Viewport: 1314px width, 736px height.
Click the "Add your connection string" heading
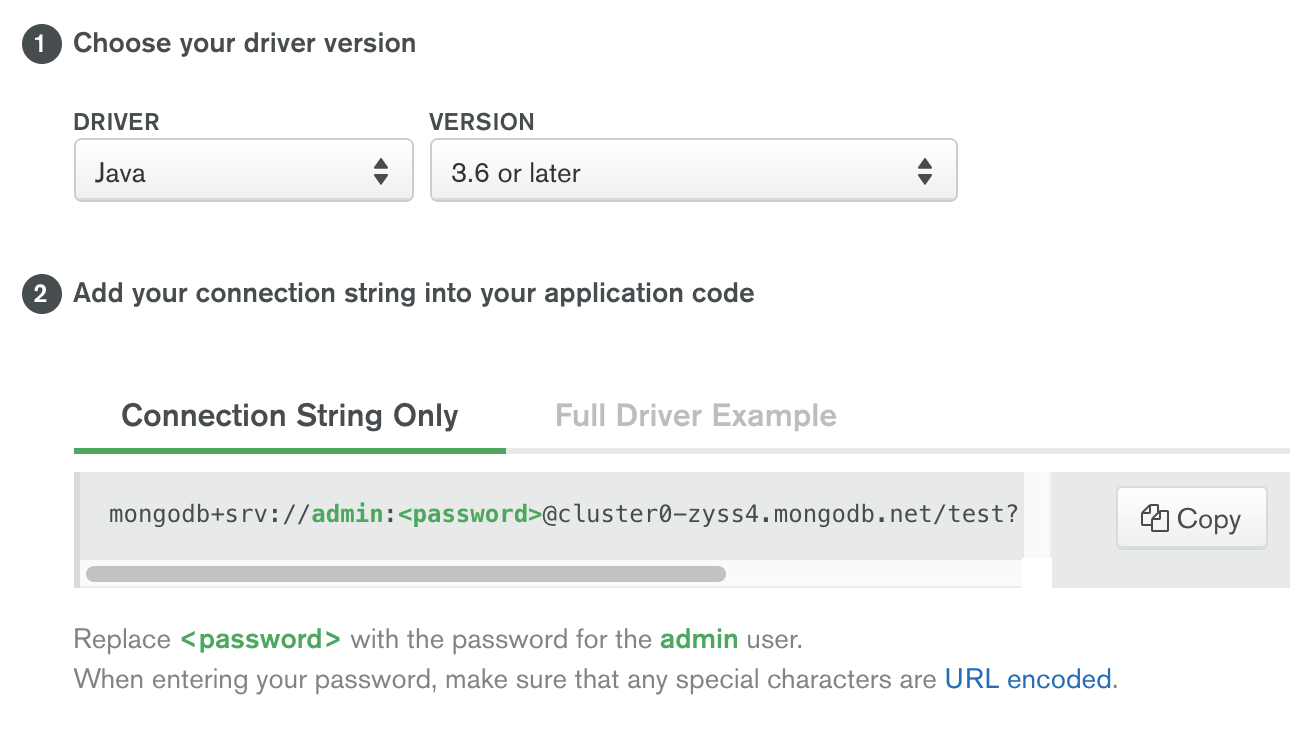point(414,294)
